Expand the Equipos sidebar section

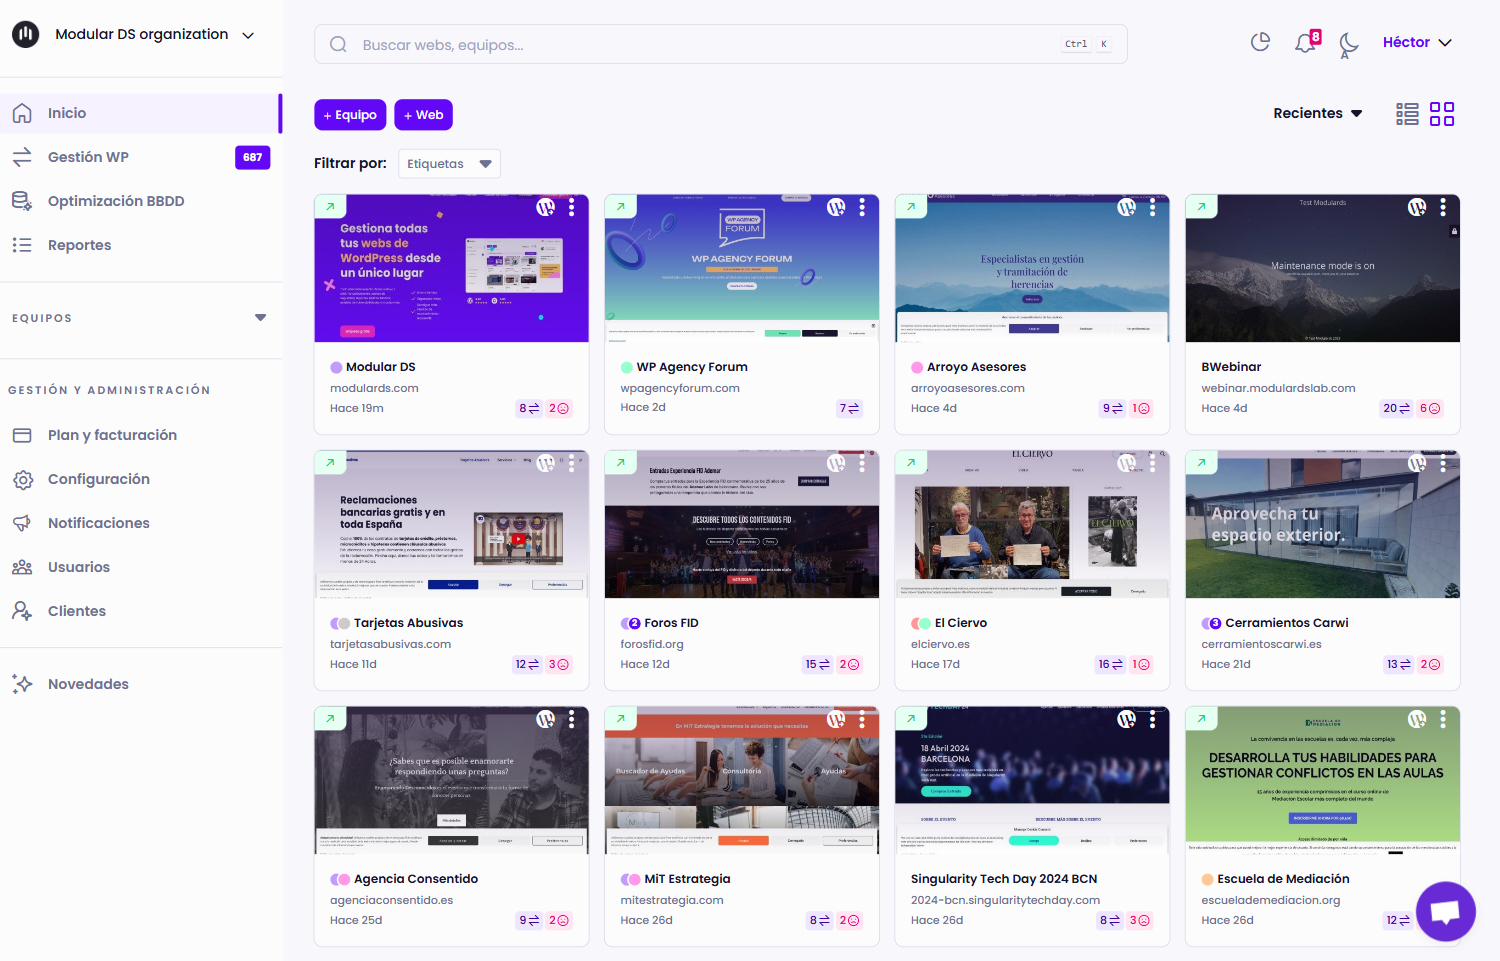(x=260, y=318)
